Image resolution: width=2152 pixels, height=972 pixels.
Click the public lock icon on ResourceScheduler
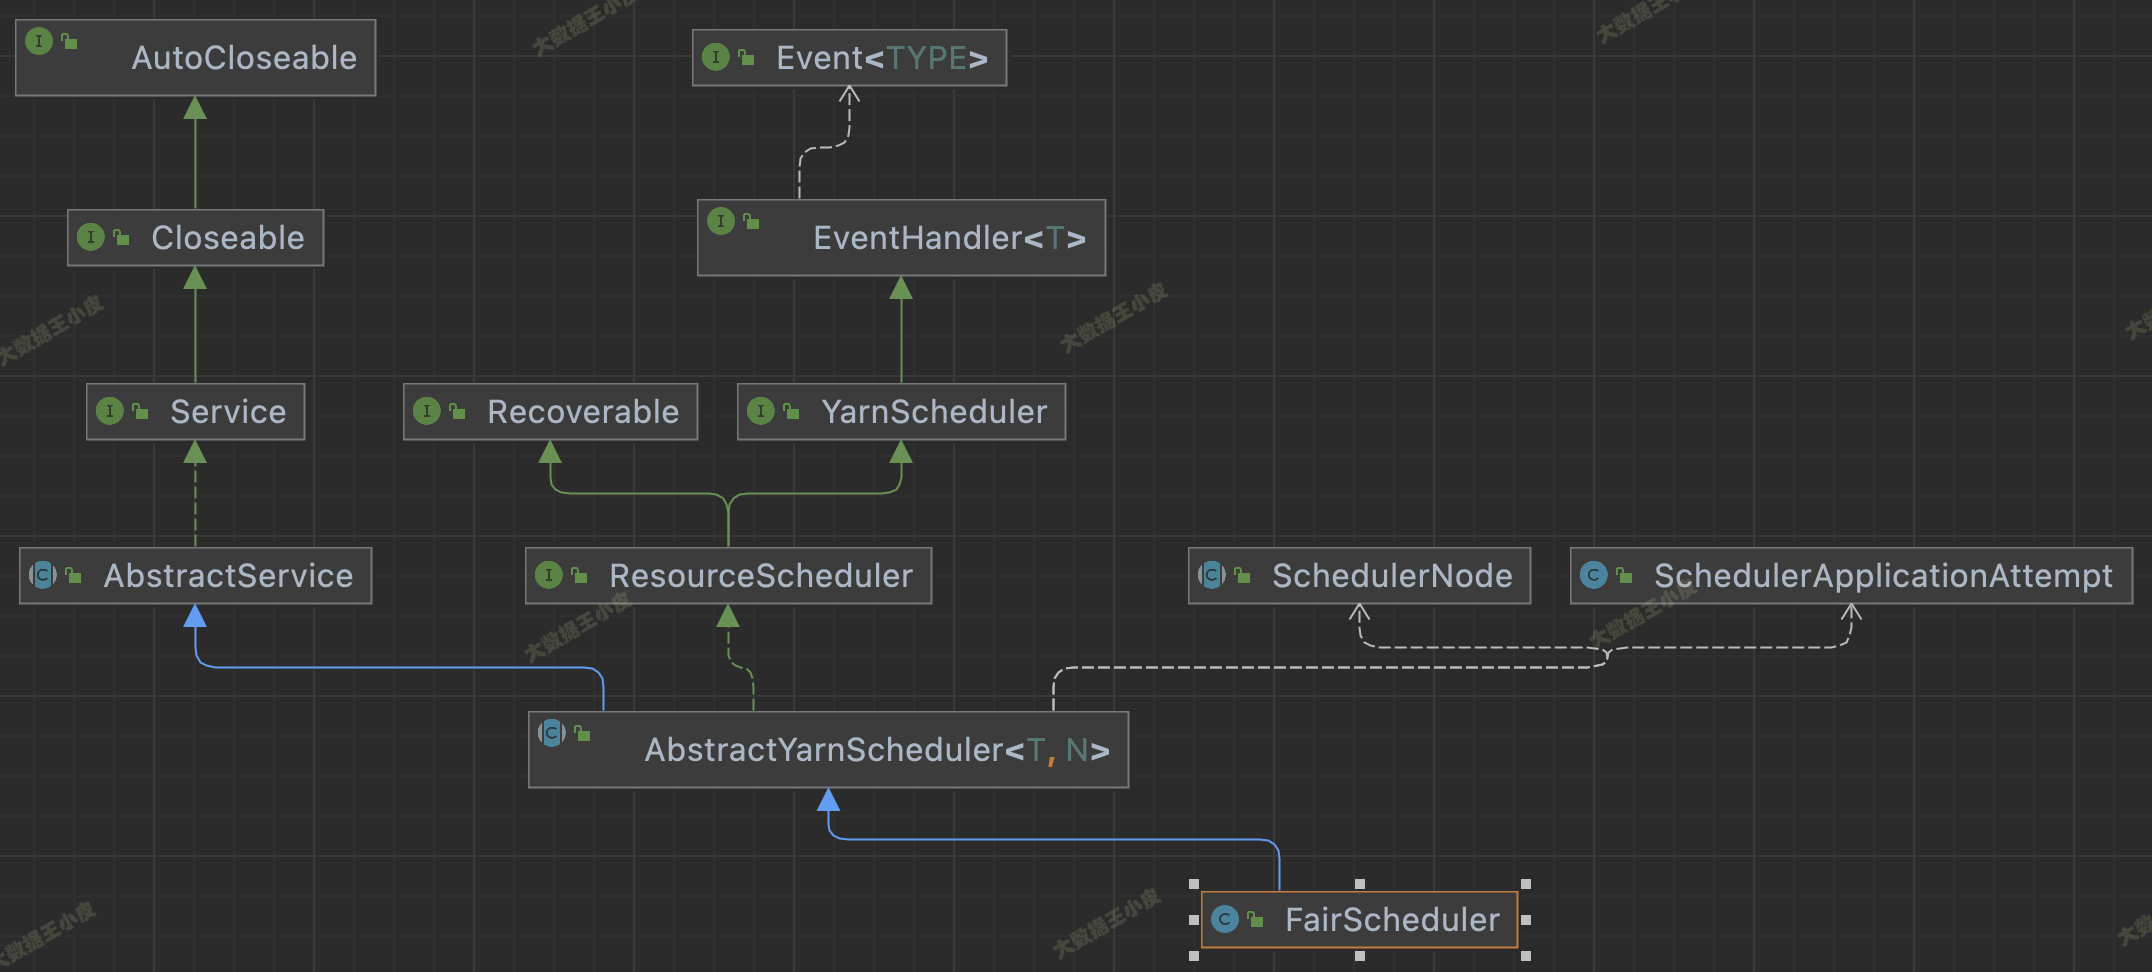(x=579, y=575)
